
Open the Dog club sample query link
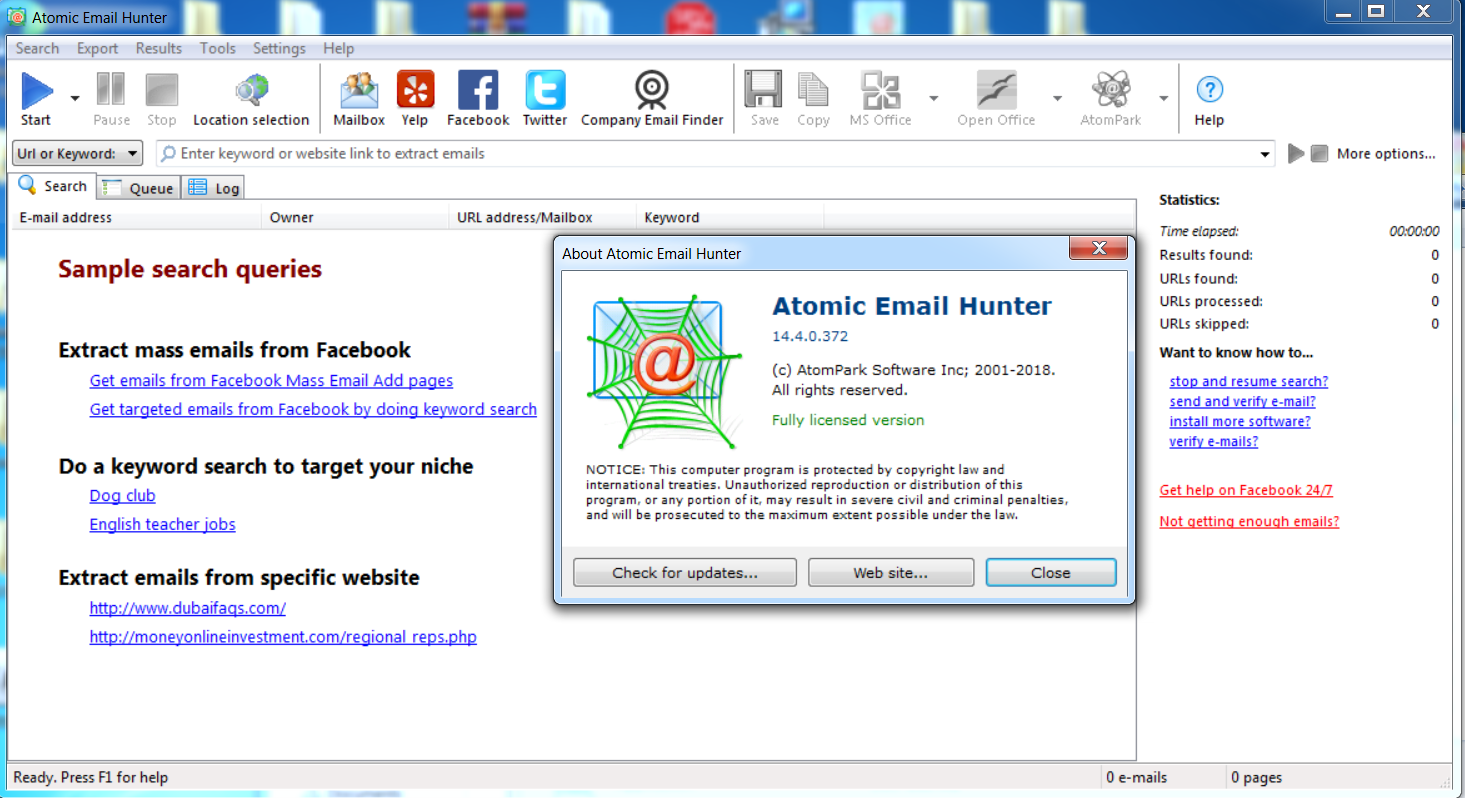(x=122, y=496)
